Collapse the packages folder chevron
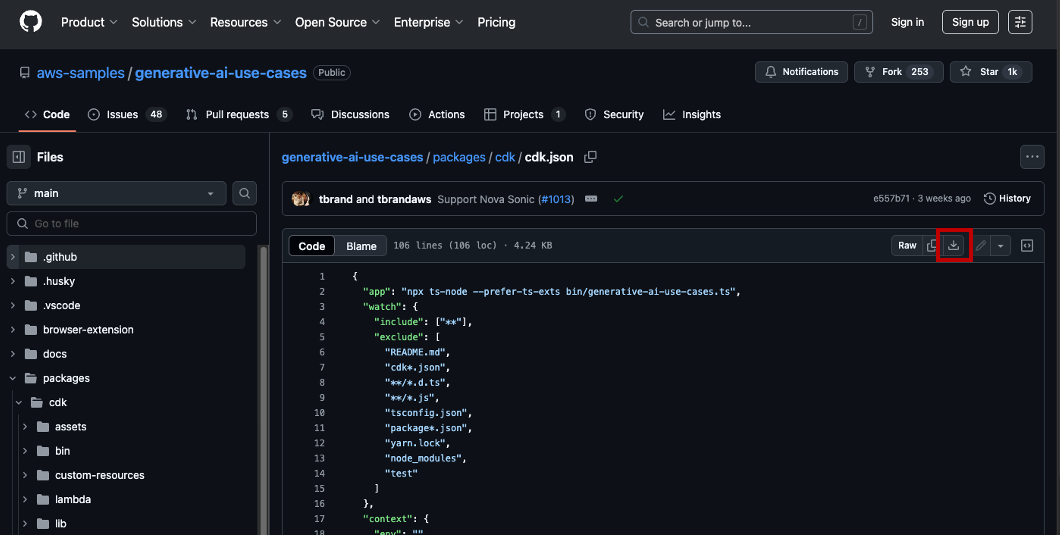 tap(13, 378)
